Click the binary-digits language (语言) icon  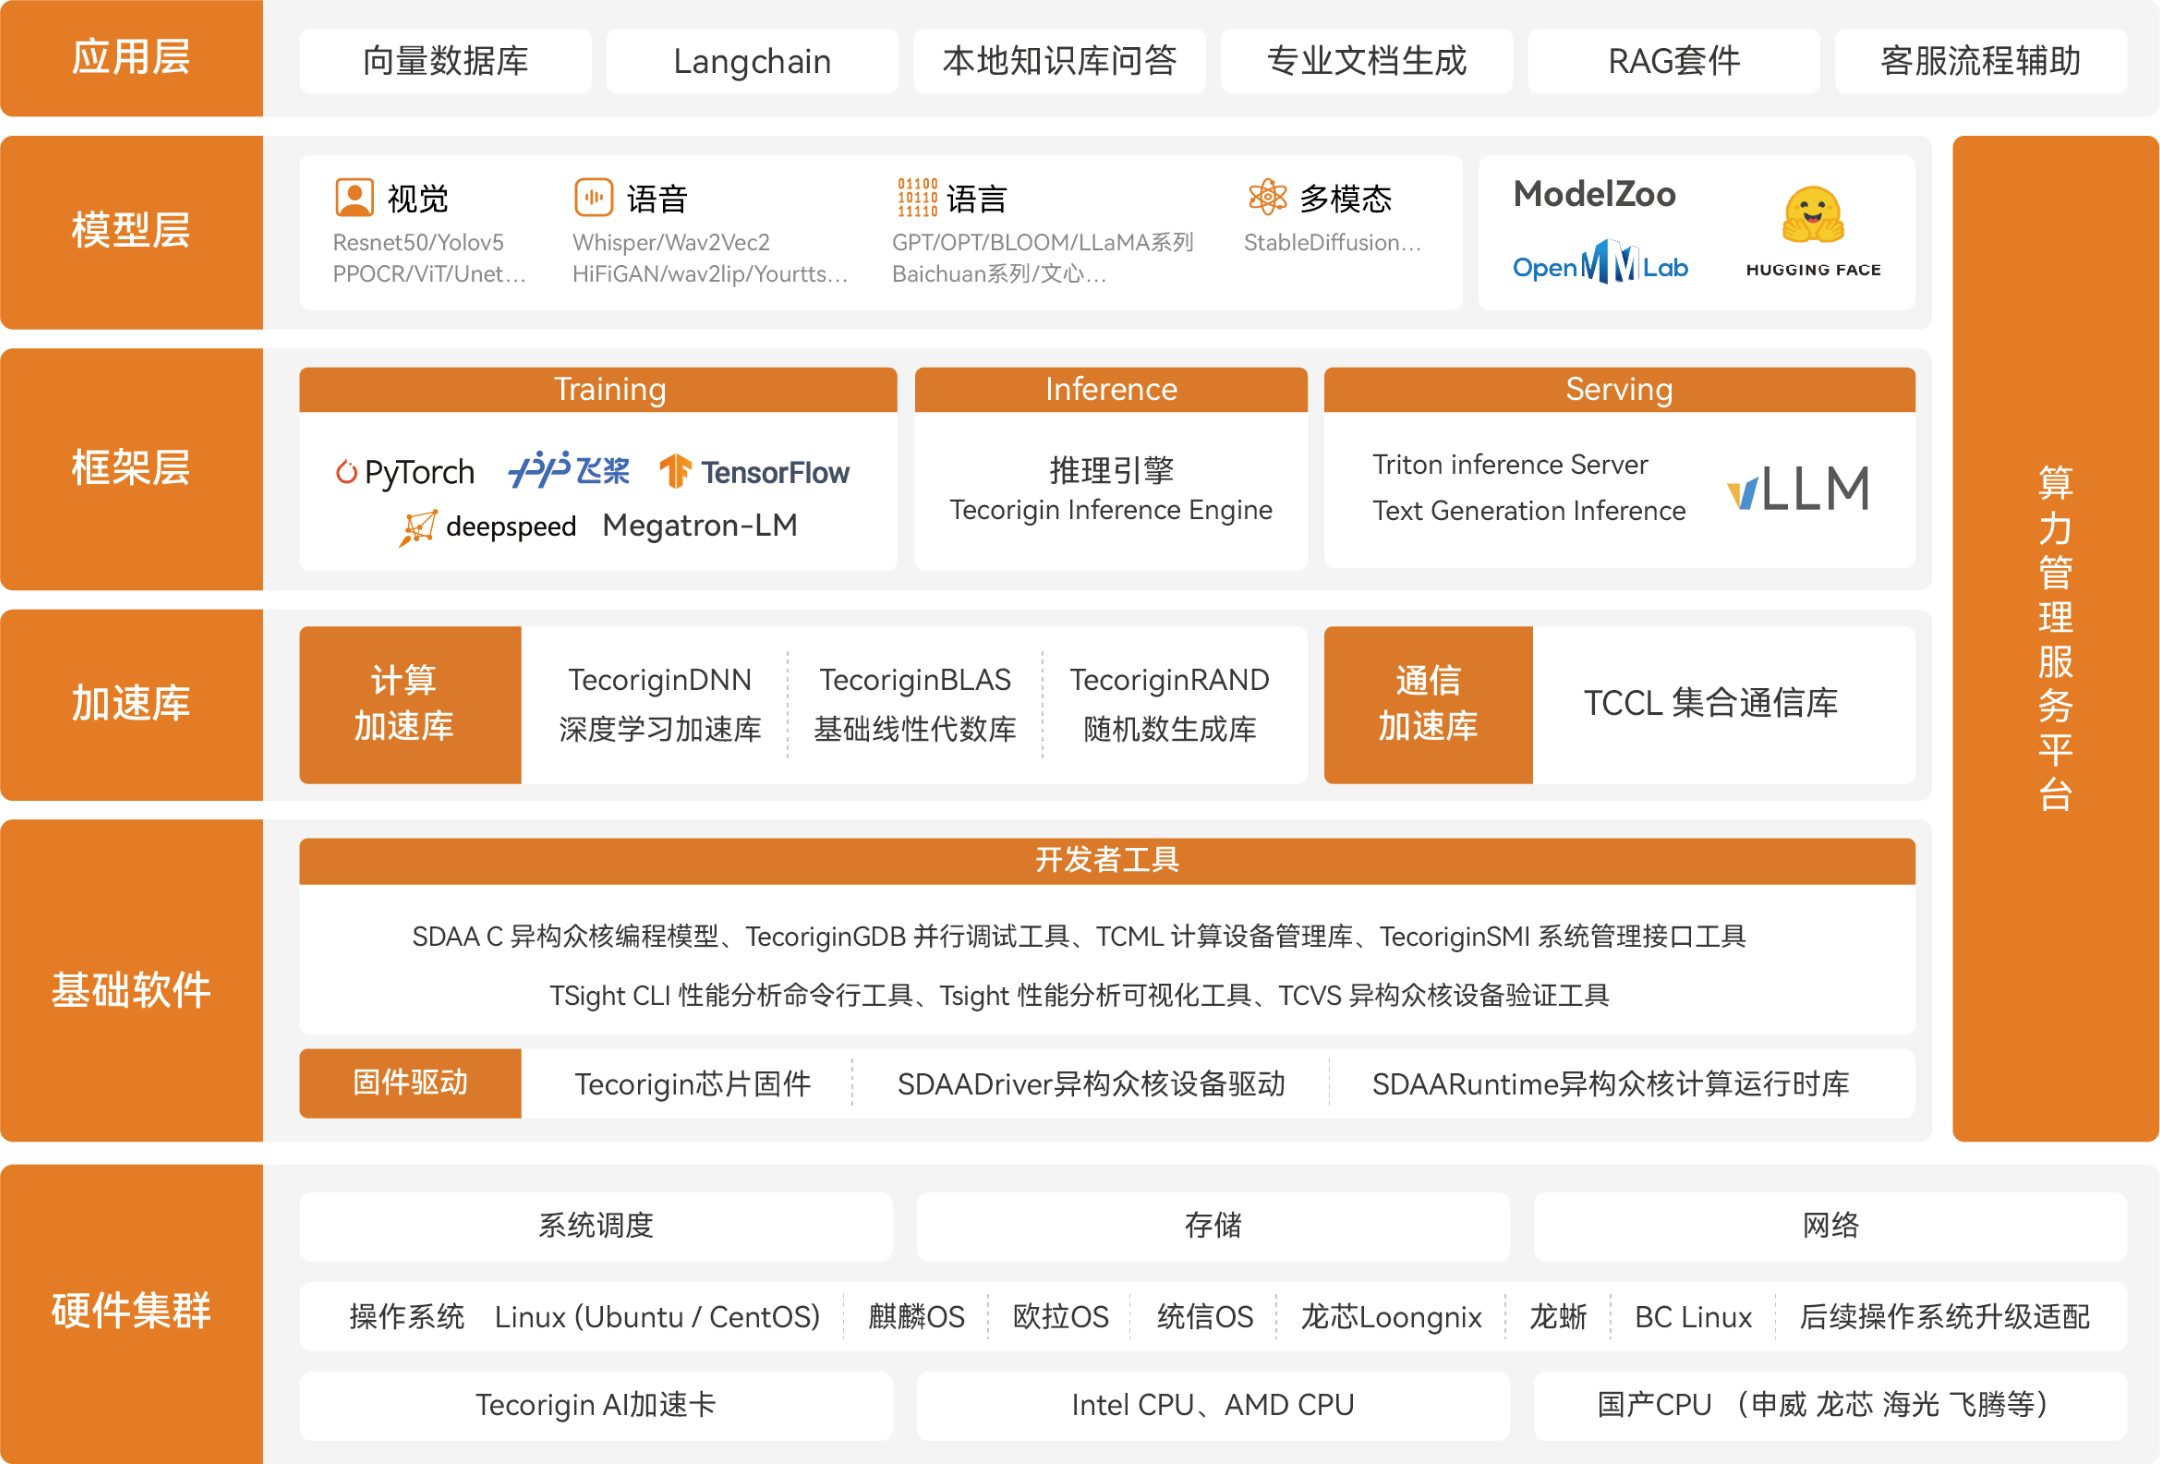pos(917,198)
